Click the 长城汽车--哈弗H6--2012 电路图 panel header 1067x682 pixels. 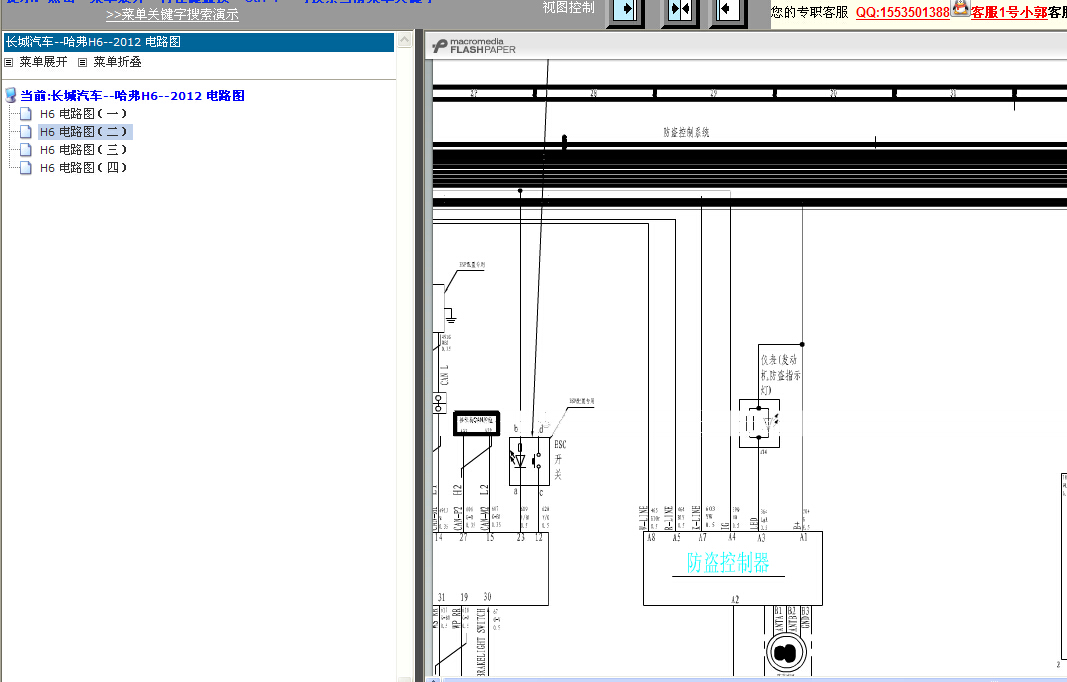199,42
